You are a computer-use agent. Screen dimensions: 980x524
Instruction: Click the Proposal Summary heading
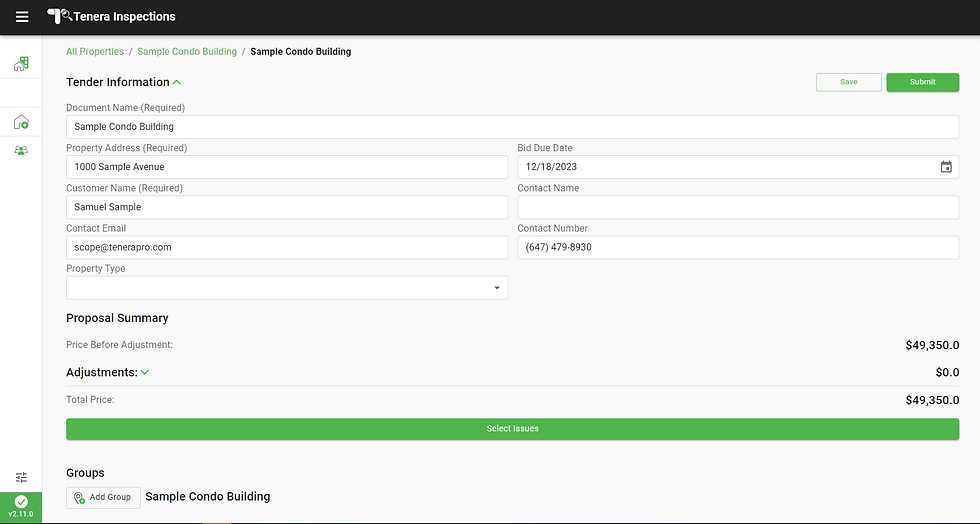point(118,318)
